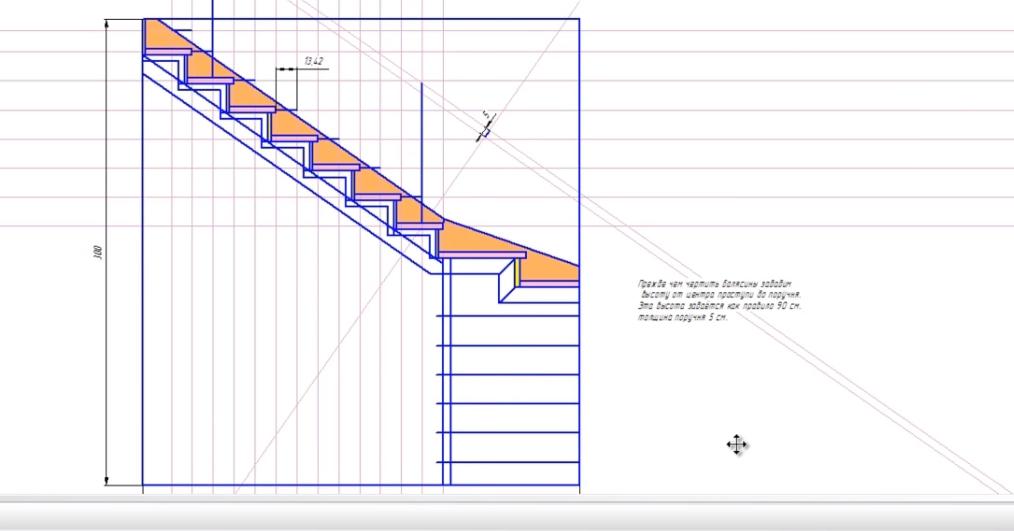Click the 13.42 dimension label
This screenshot has width=1014, height=531.
[x=313, y=62]
